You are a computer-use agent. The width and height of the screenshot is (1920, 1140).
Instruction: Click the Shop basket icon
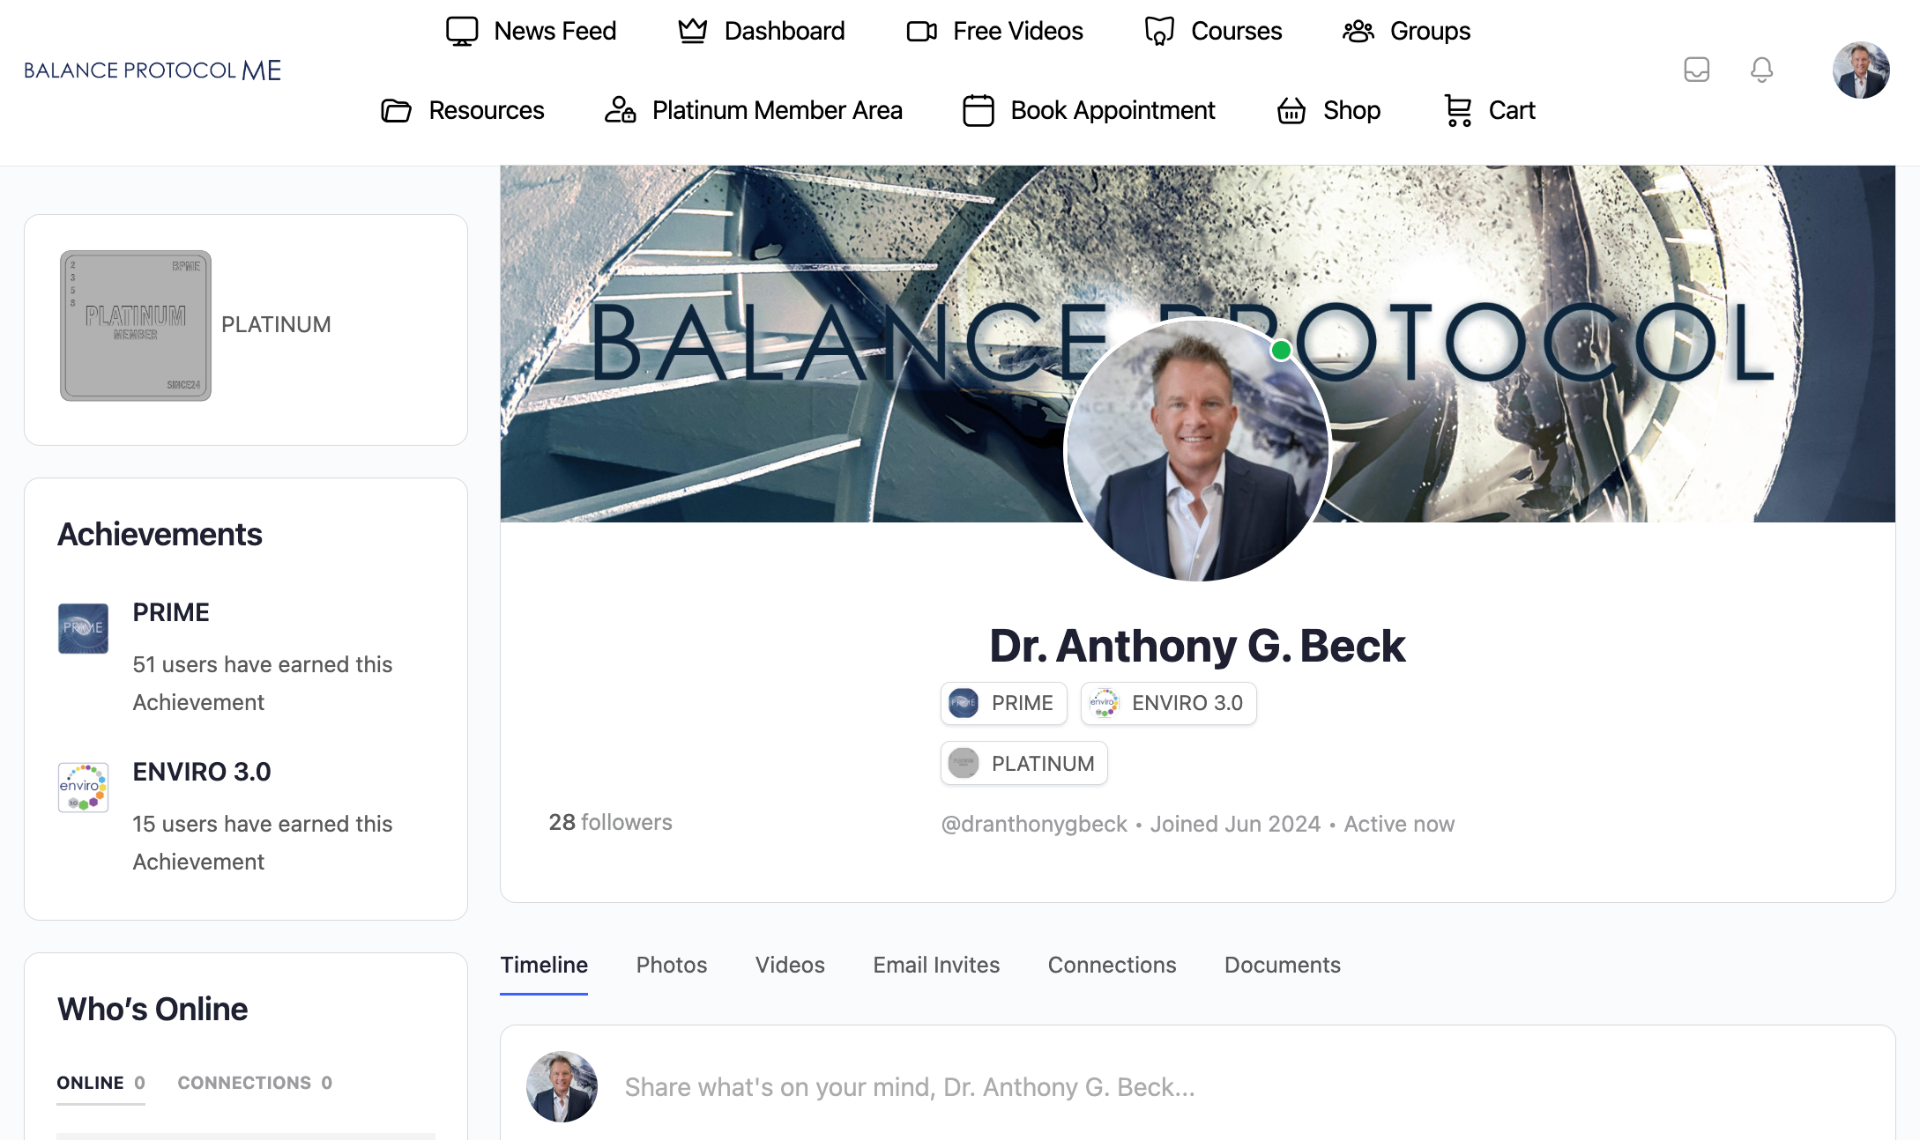coord(1291,110)
